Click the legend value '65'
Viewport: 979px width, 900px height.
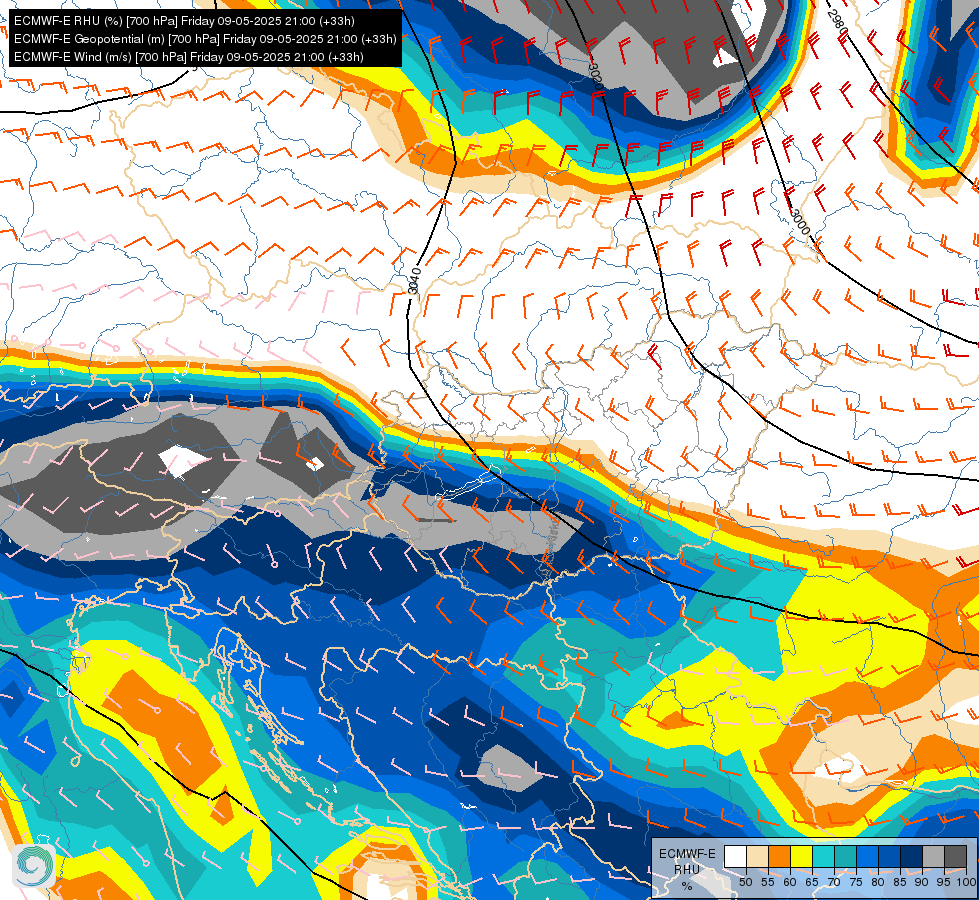(x=812, y=882)
